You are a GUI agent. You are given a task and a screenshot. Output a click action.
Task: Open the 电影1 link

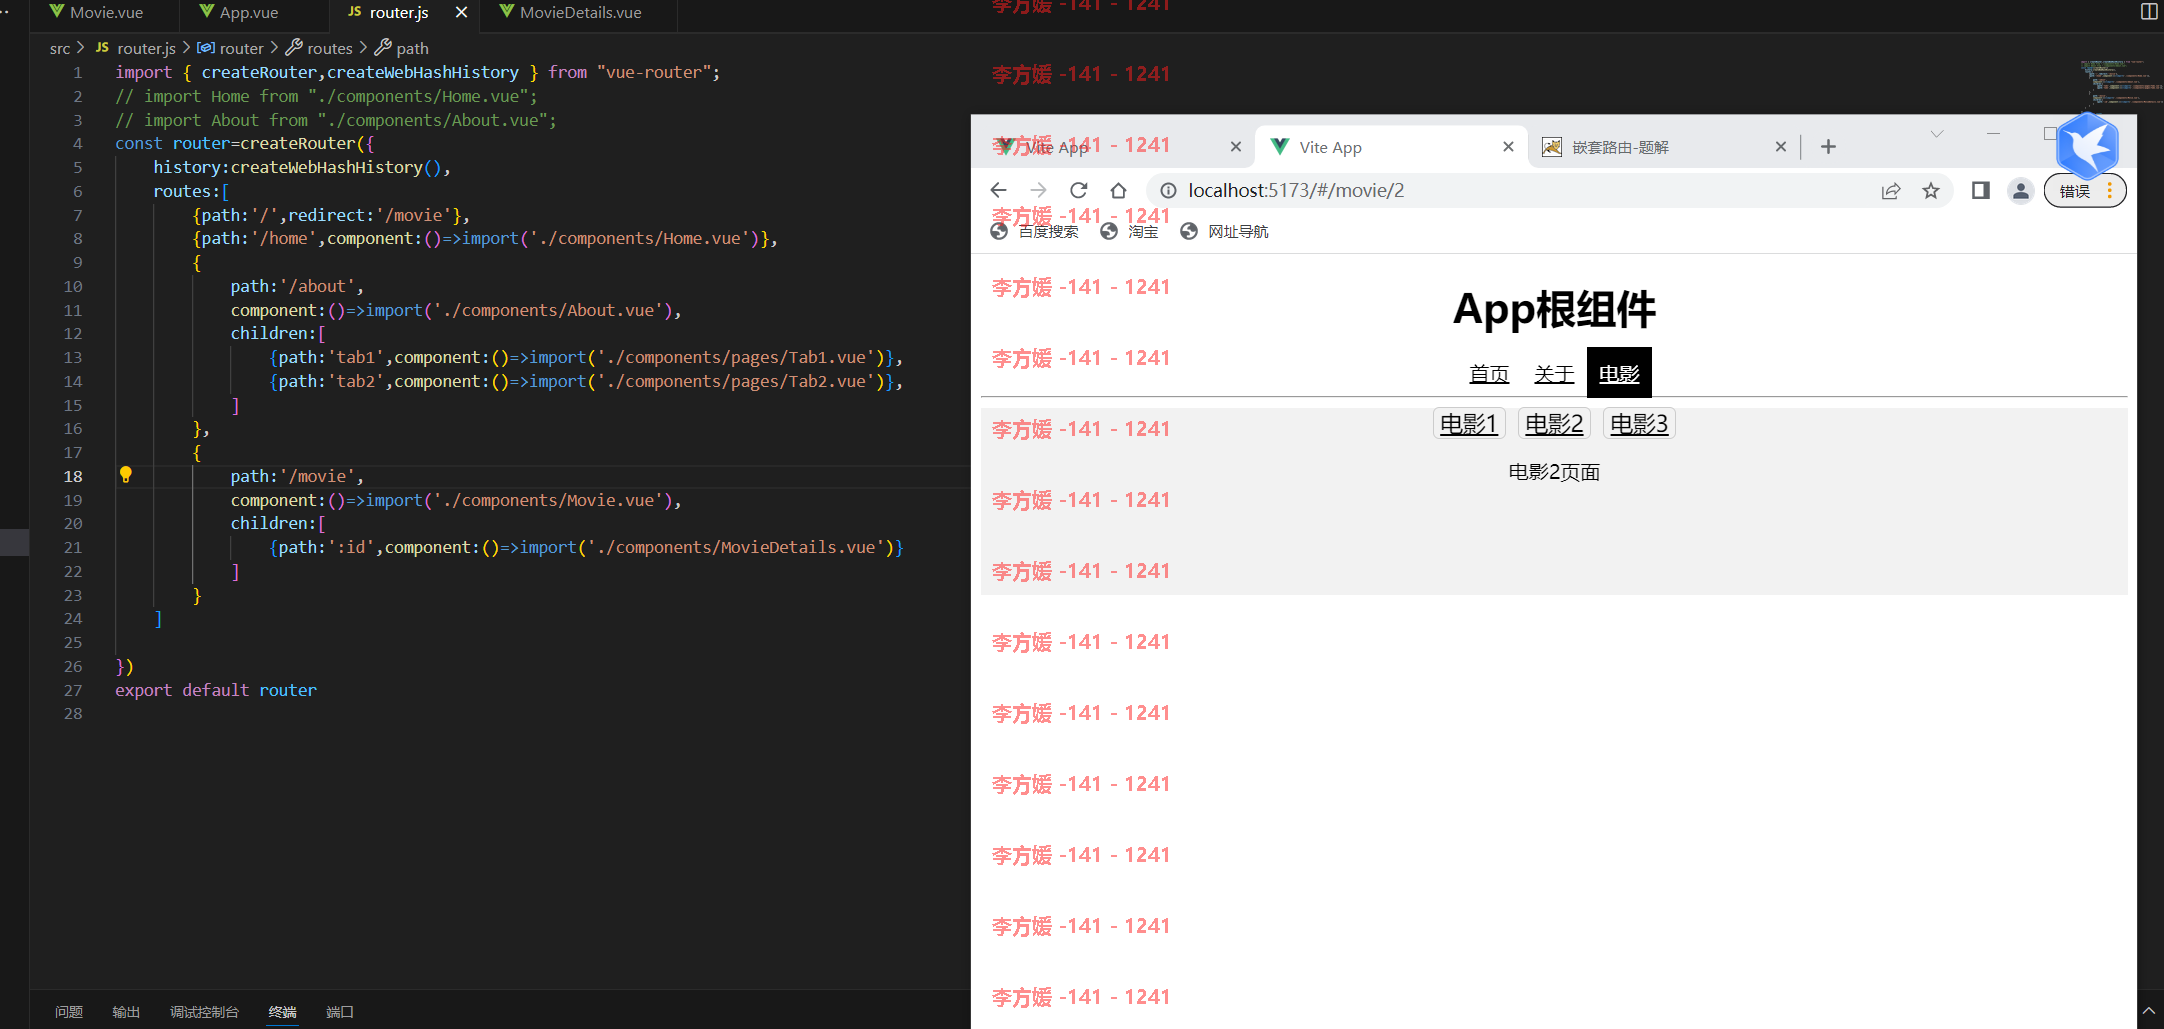click(x=1468, y=424)
